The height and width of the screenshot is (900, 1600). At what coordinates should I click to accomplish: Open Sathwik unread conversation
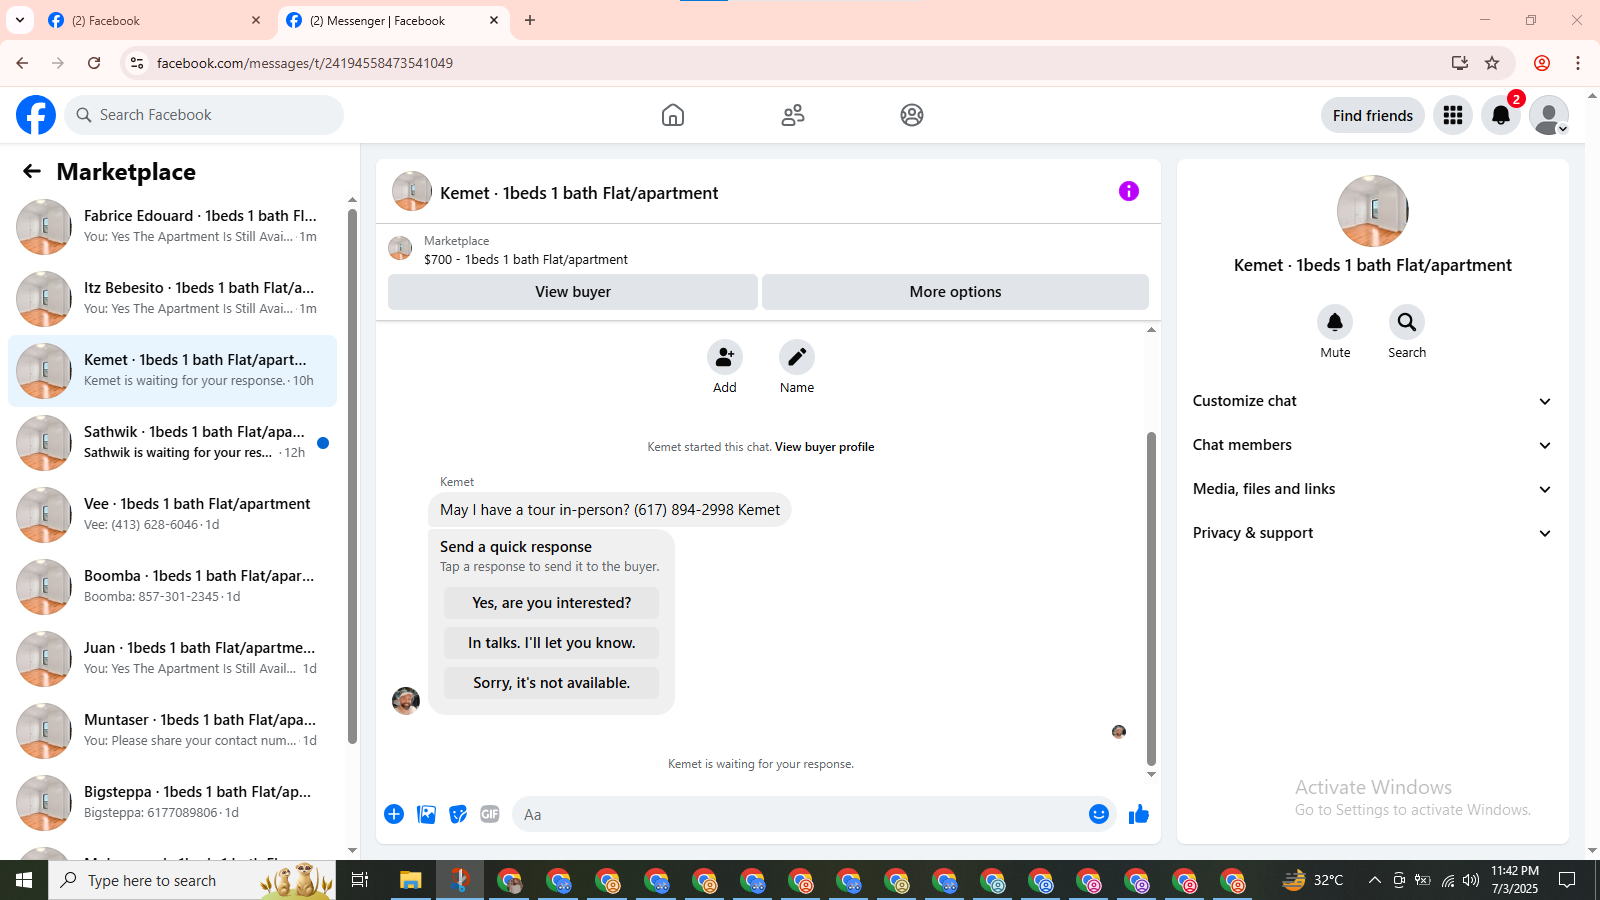(x=172, y=442)
